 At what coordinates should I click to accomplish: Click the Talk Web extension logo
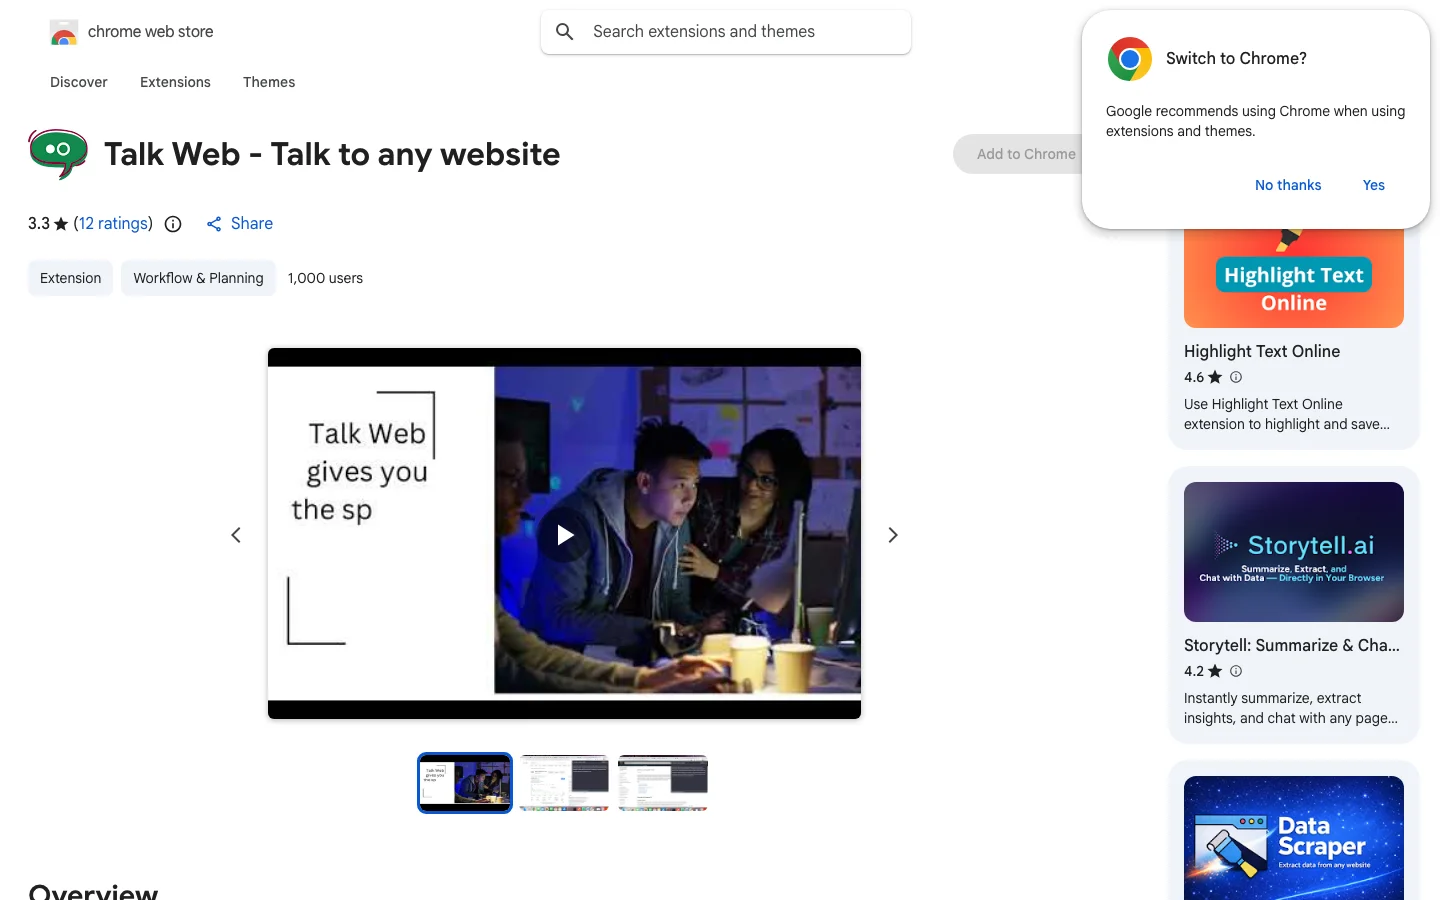(58, 154)
